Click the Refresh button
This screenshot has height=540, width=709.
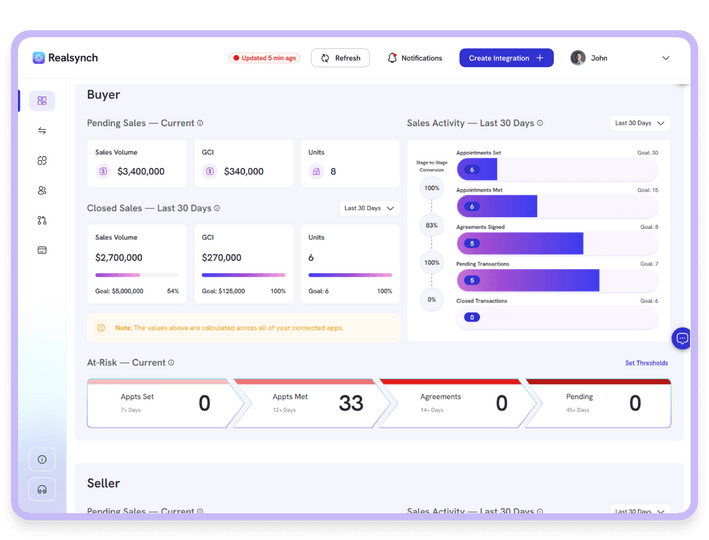click(340, 58)
